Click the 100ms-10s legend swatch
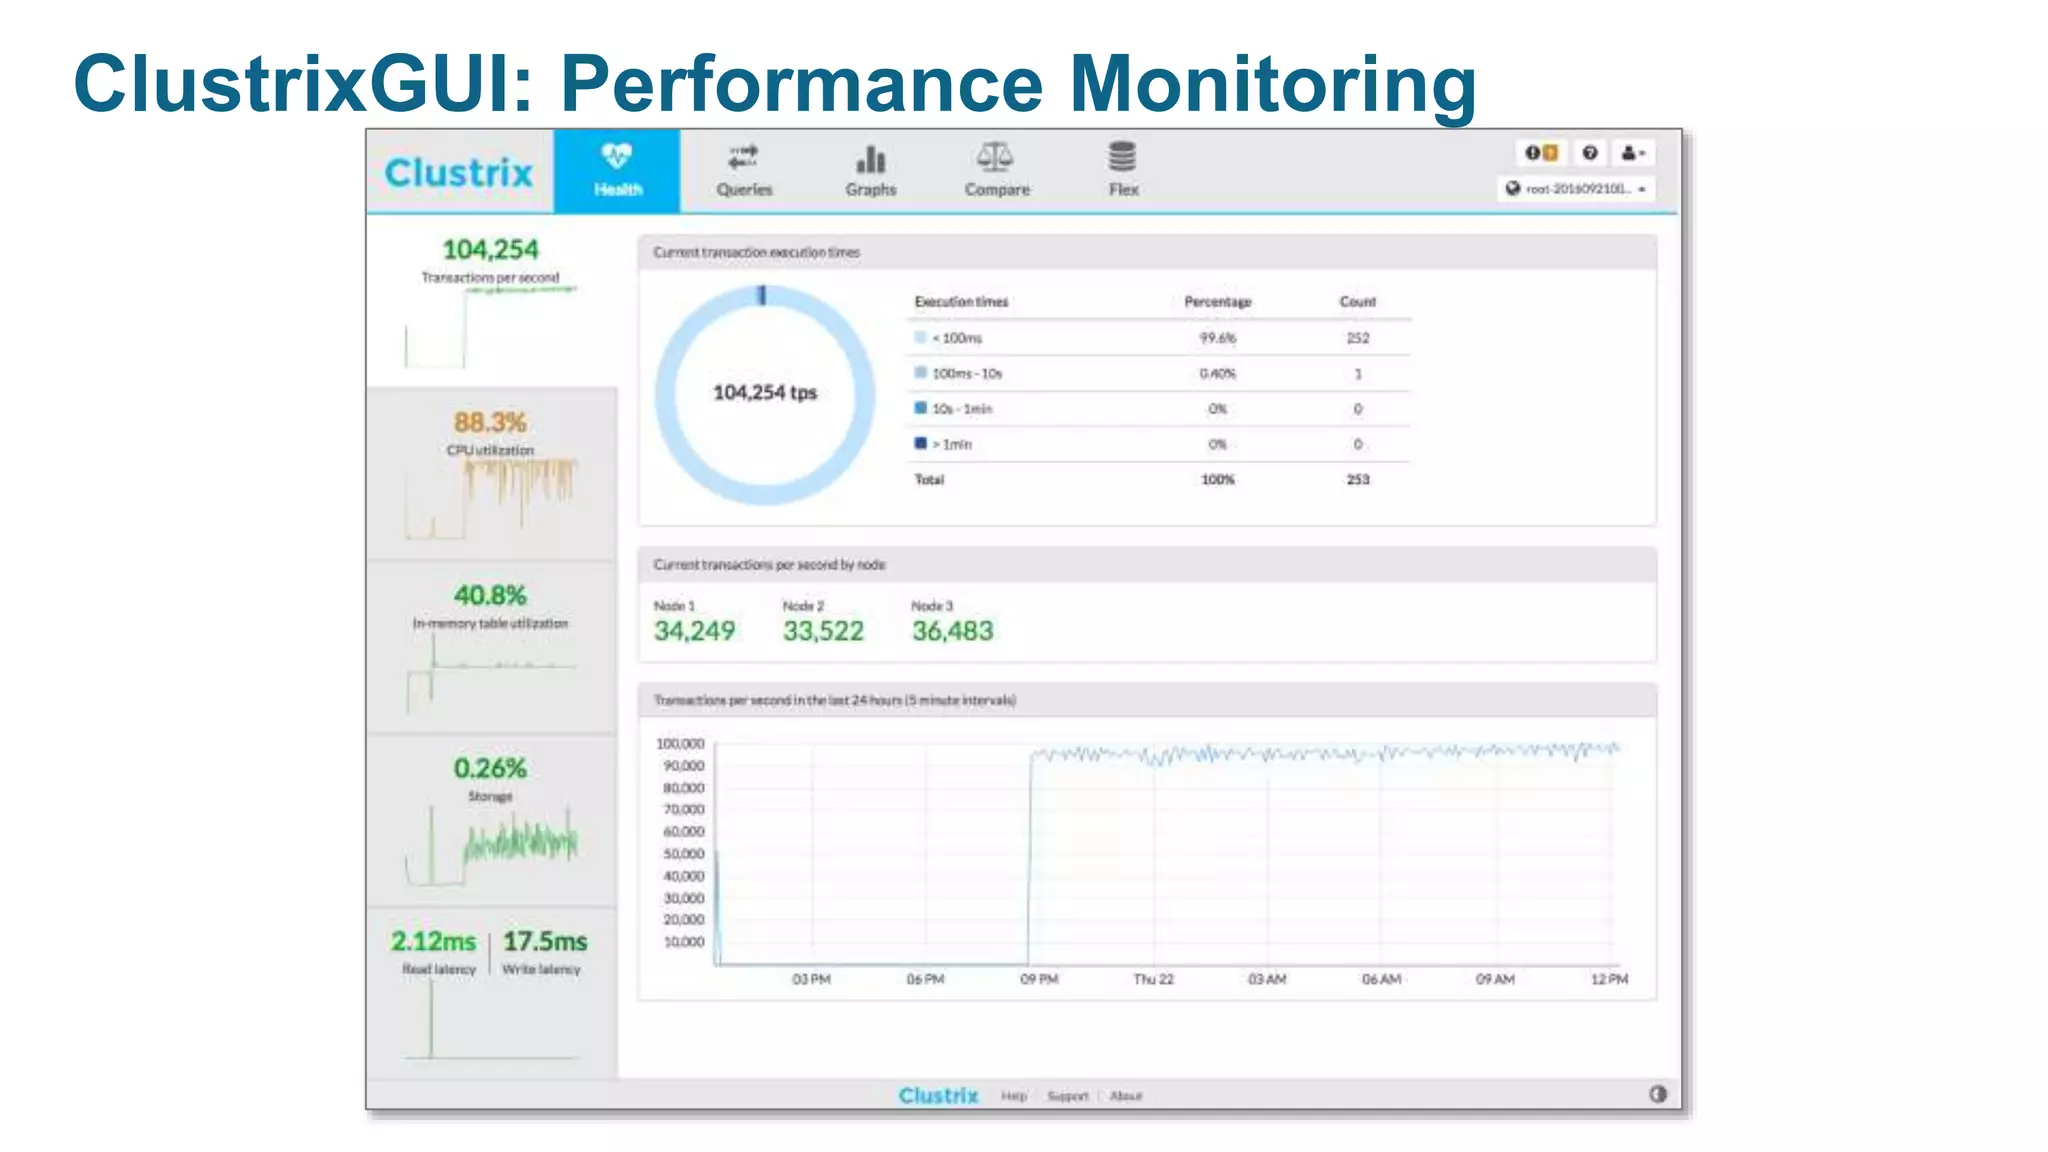Viewport: 2048px width, 1152px height. point(920,373)
